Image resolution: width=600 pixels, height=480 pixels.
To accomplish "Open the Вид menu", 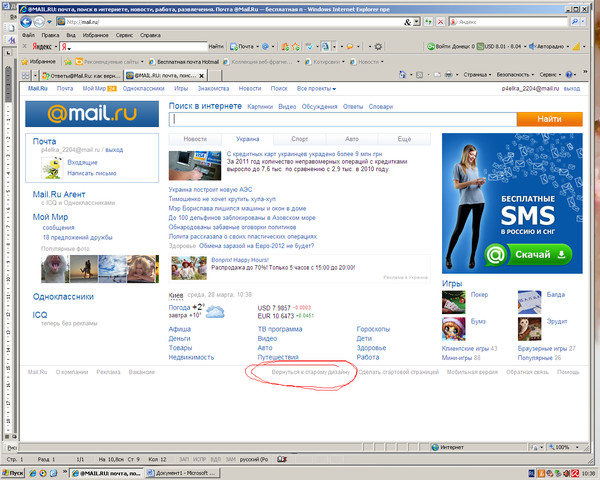I will point(71,35).
